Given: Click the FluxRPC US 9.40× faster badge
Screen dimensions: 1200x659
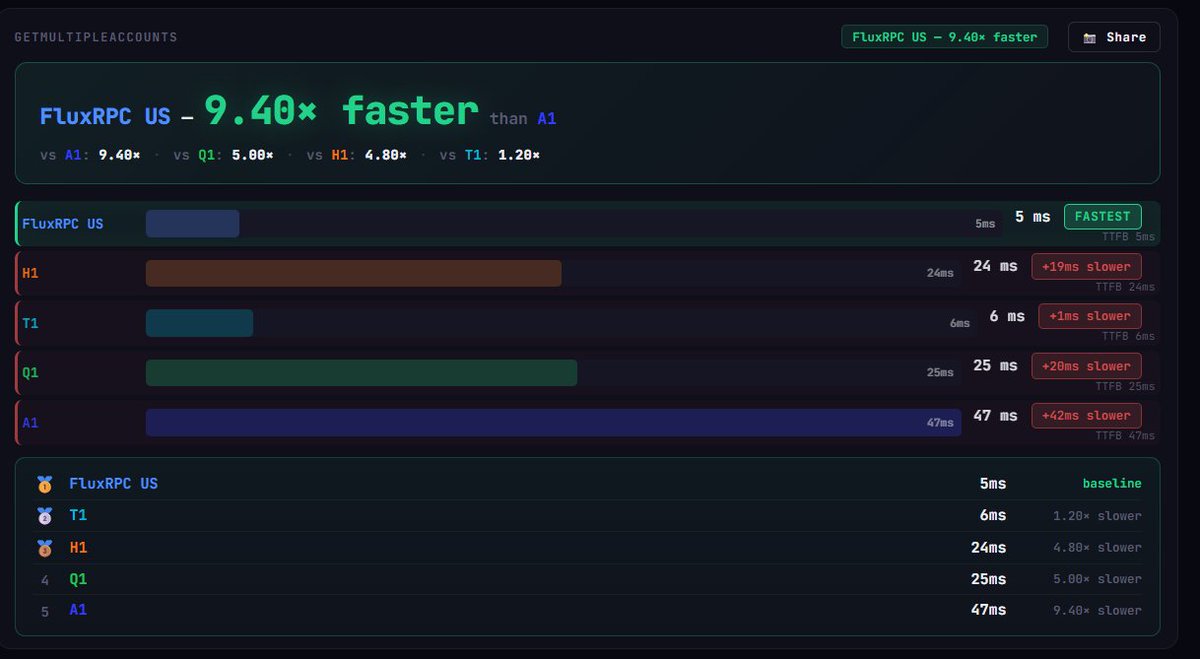Looking at the screenshot, I should [945, 37].
